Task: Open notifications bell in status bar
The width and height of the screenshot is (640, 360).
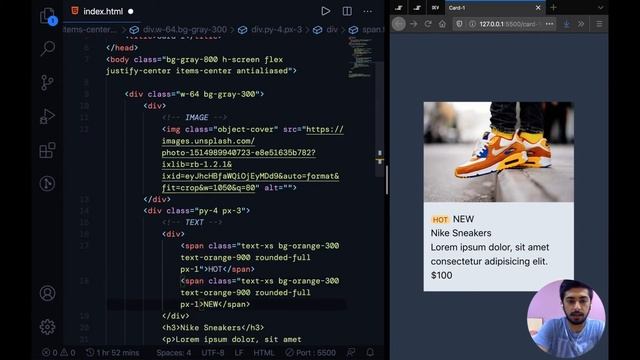Action: pos(370,353)
